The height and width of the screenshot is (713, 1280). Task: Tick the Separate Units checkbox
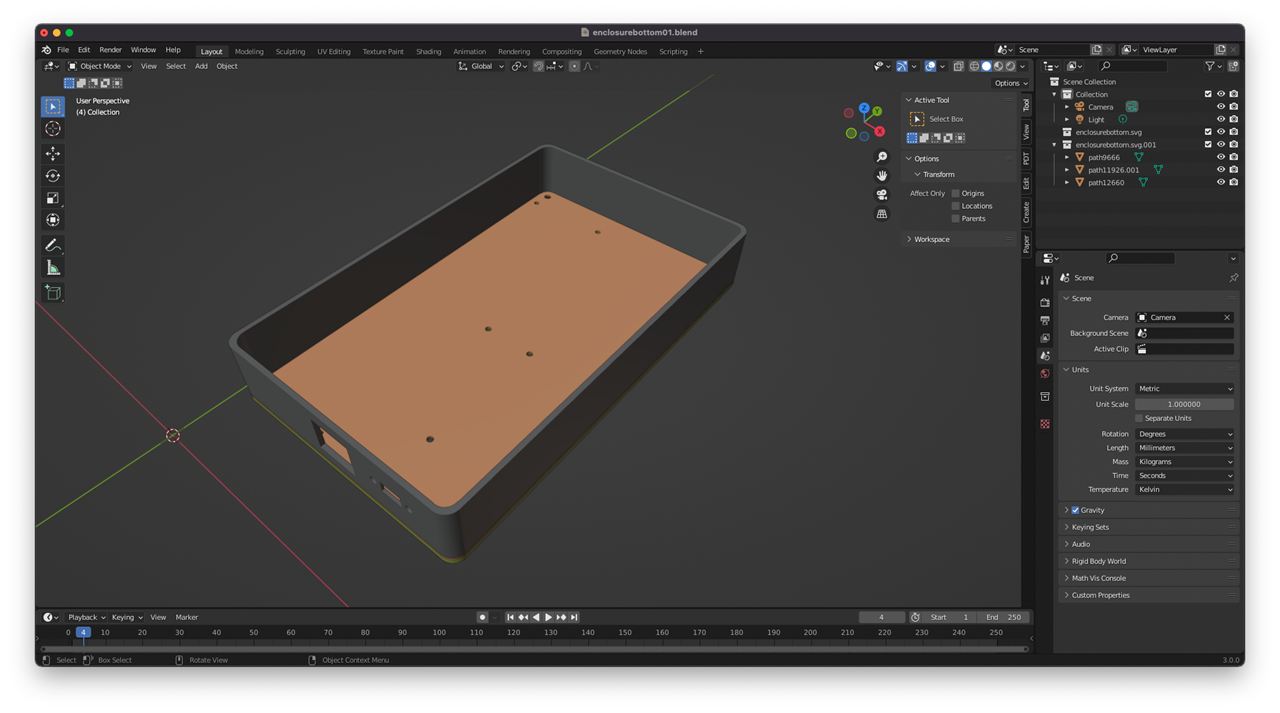1139,418
